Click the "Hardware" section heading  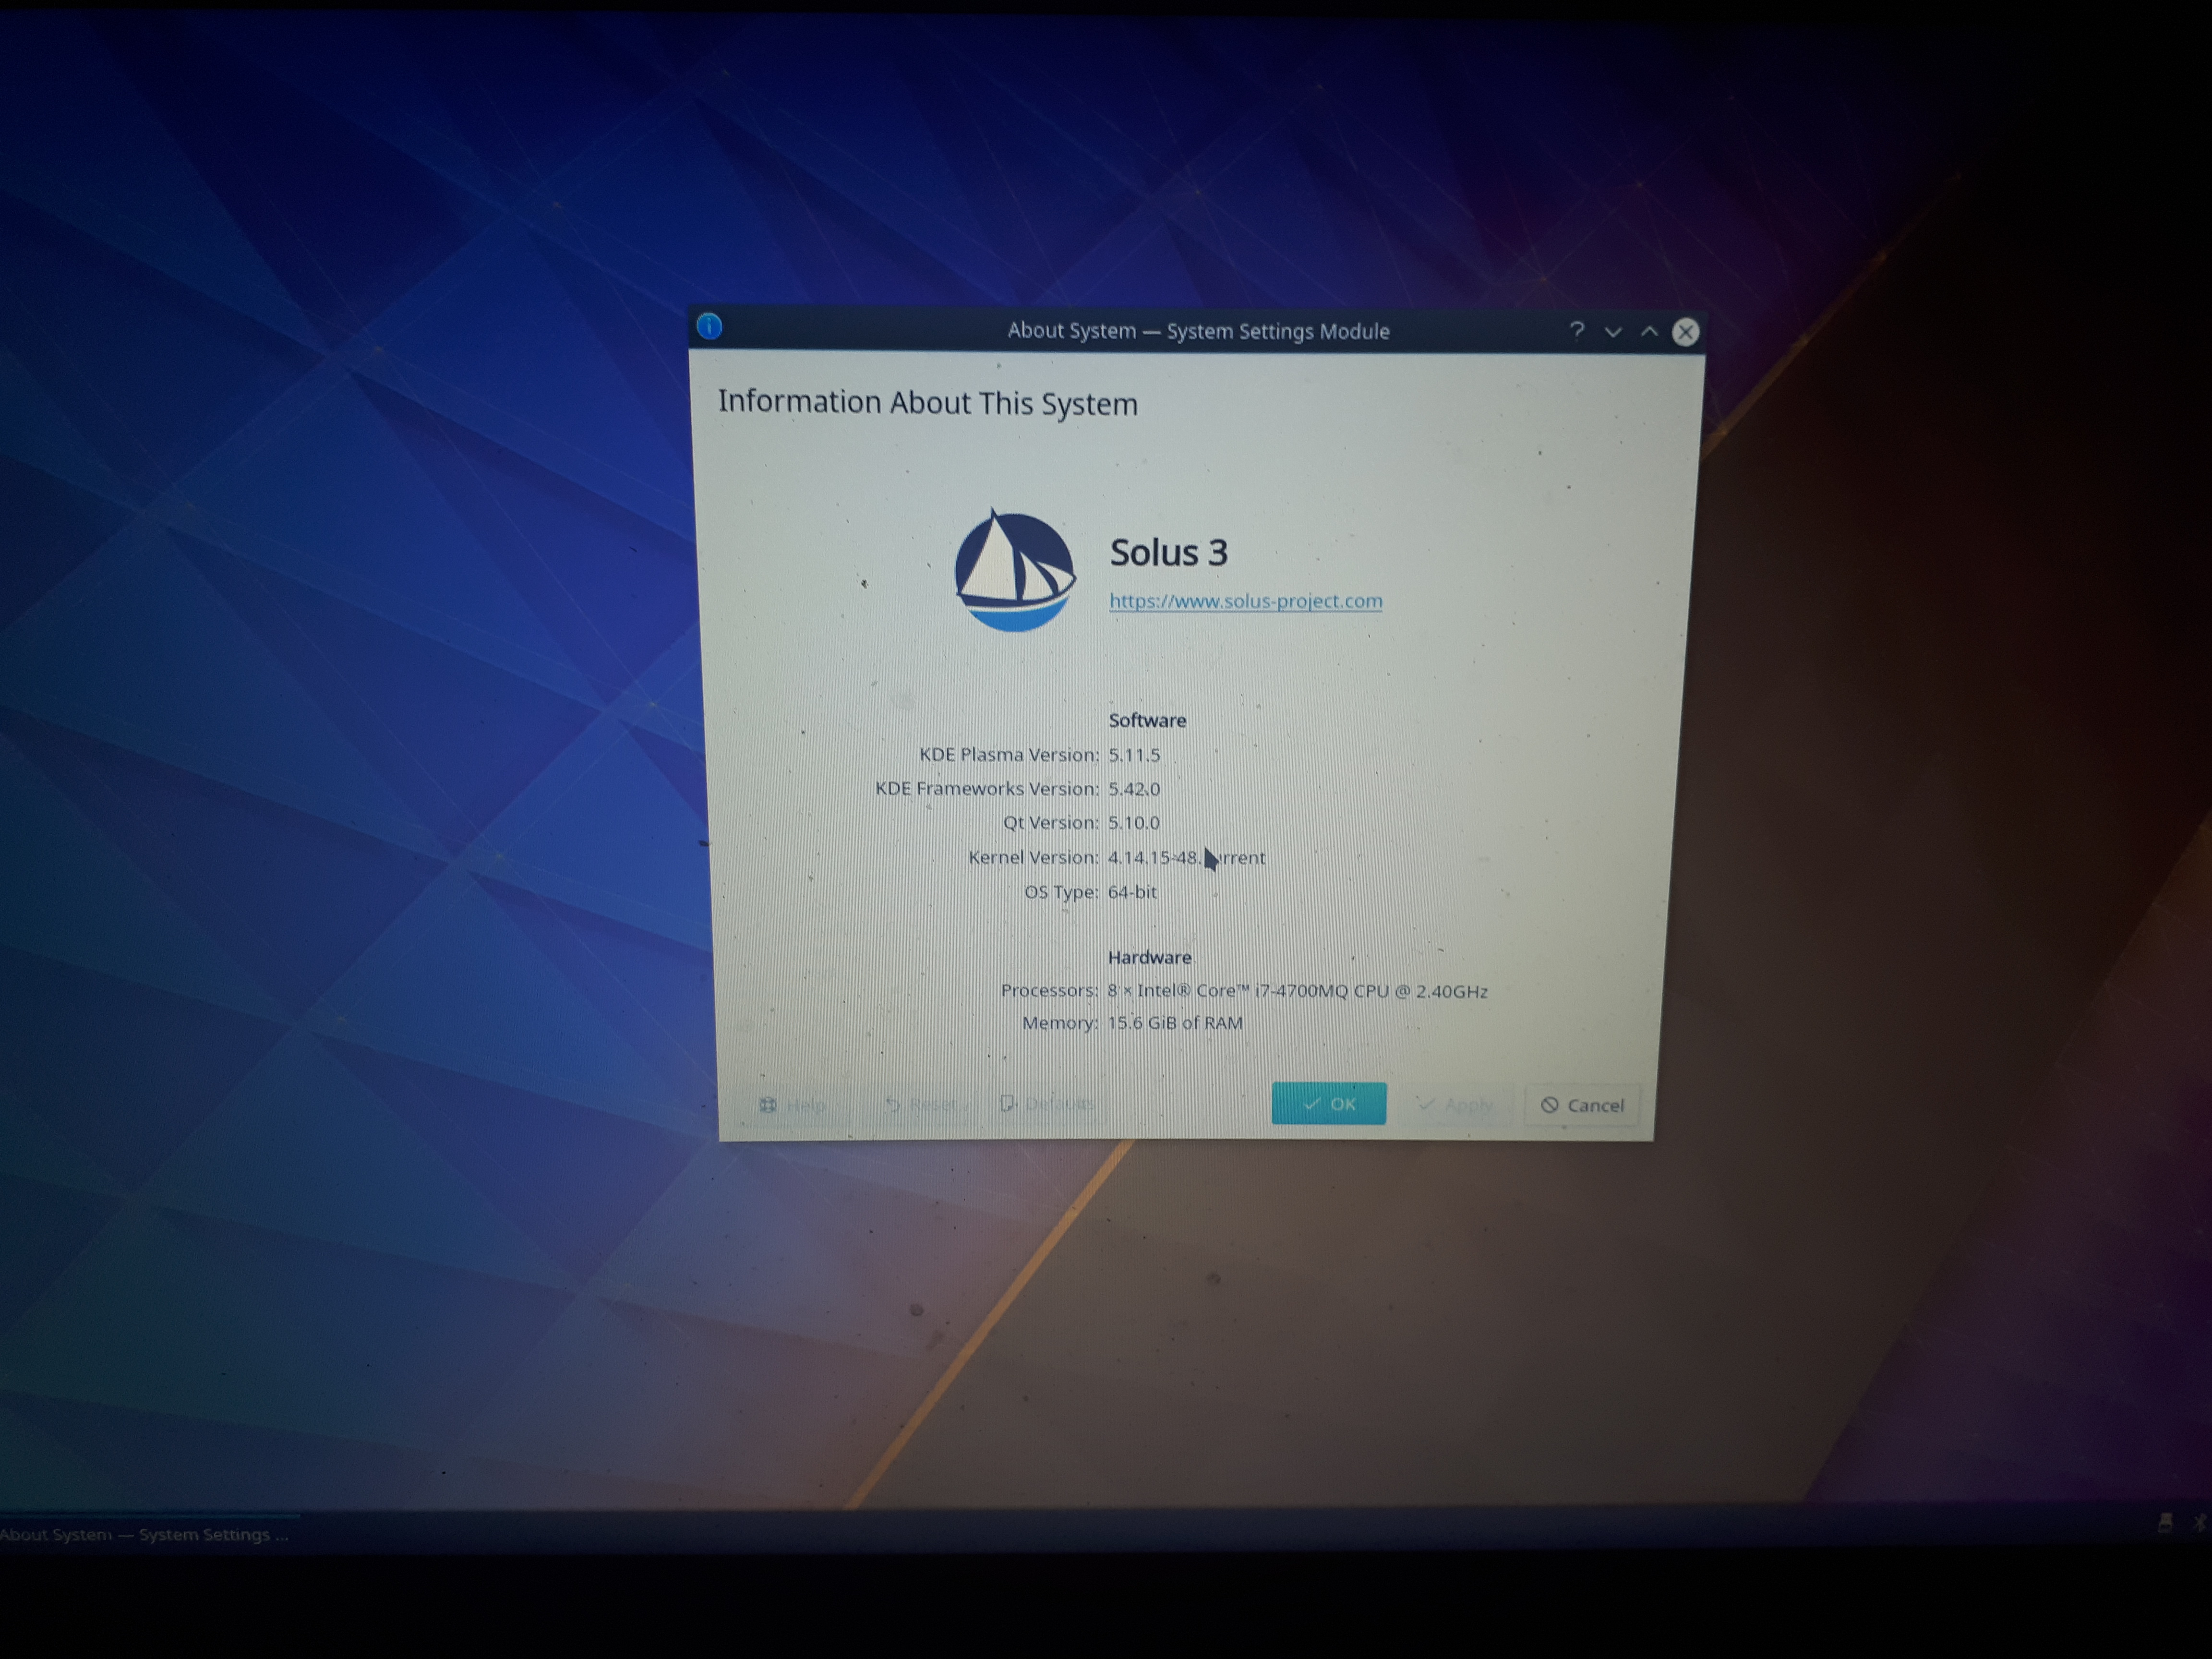click(1149, 957)
